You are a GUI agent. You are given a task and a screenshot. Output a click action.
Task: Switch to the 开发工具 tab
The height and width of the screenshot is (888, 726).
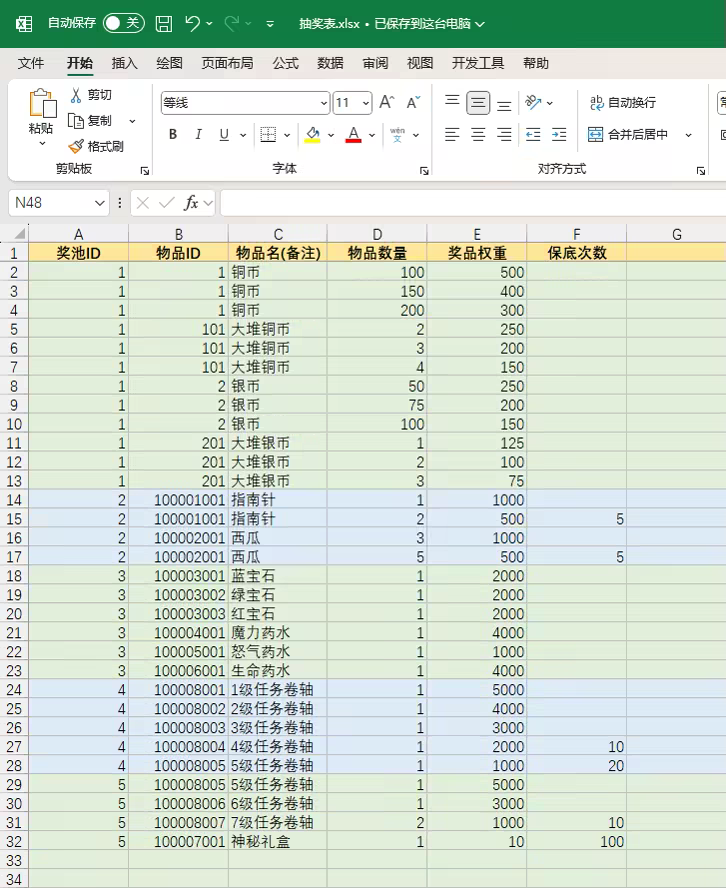click(478, 63)
